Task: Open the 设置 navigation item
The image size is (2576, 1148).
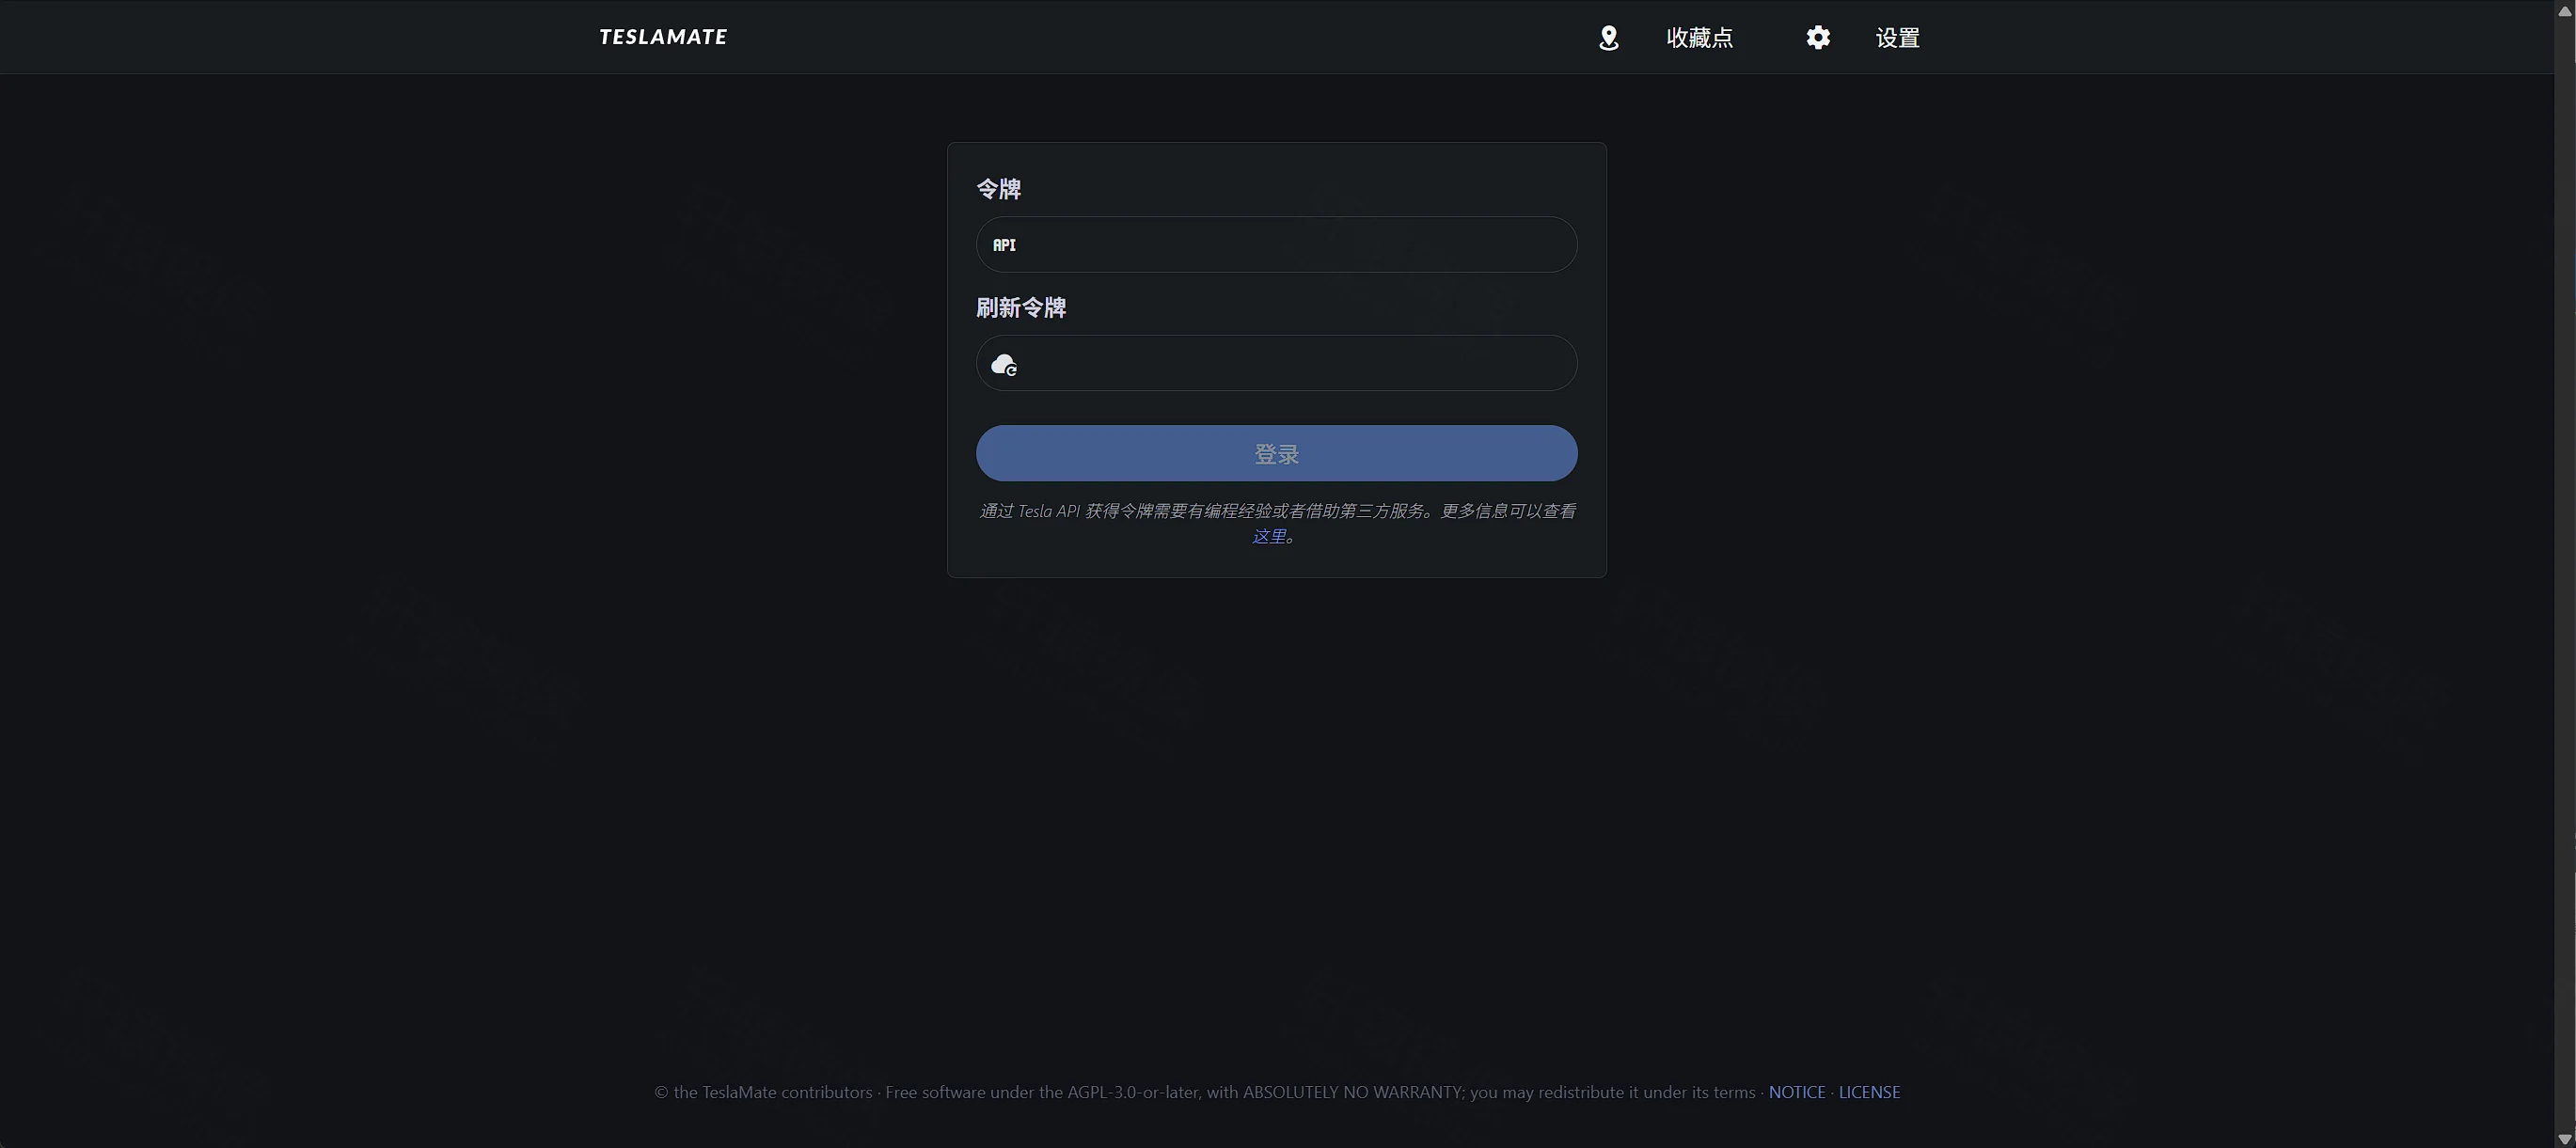Action: click(1897, 38)
